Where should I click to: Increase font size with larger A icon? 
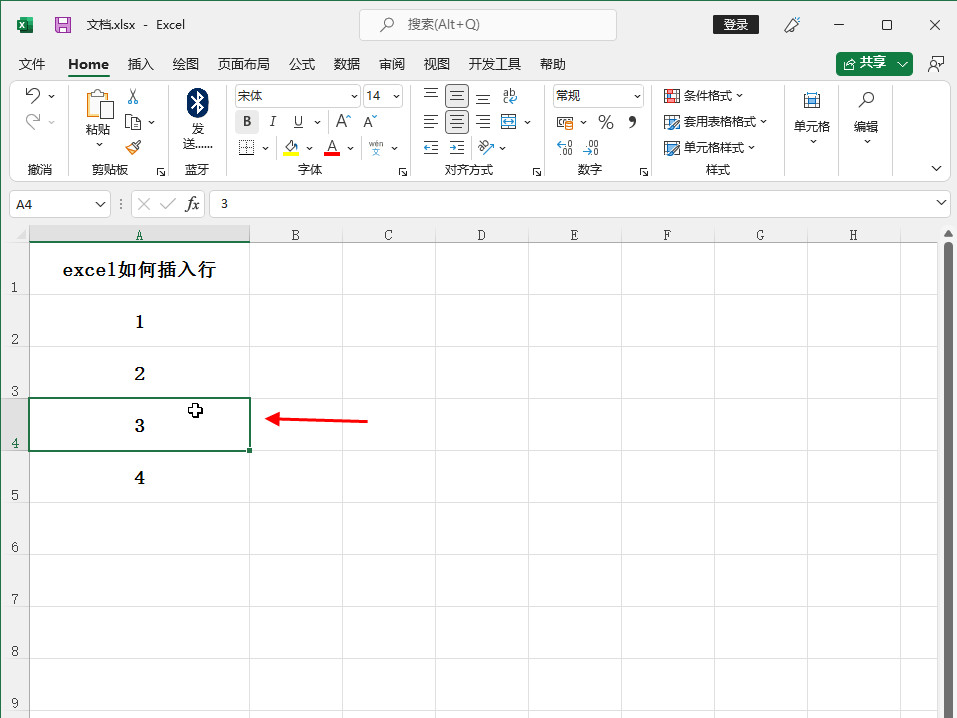coord(343,121)
